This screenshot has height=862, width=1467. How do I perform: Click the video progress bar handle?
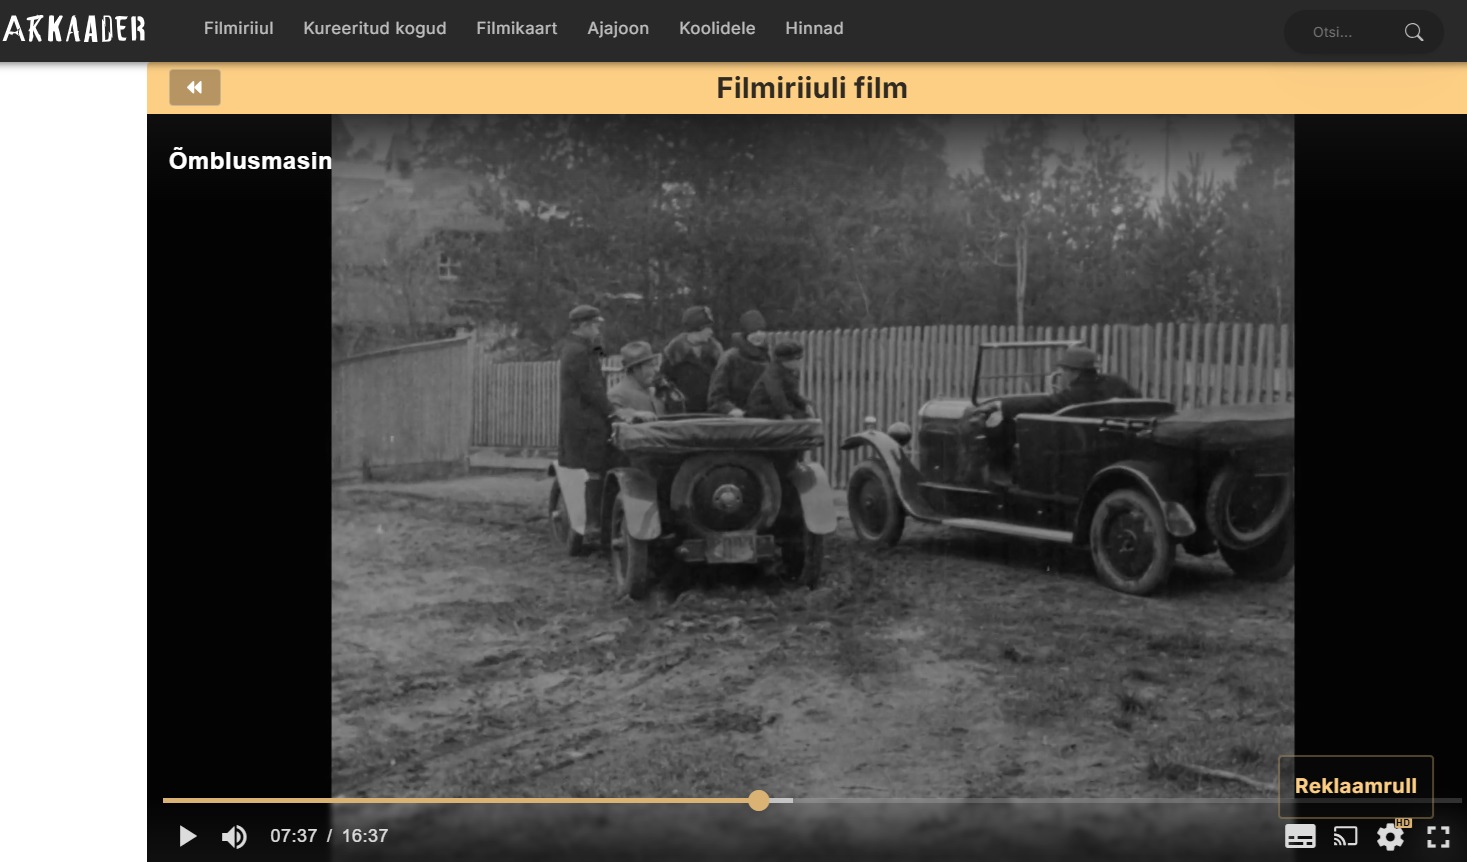(759, 800)
